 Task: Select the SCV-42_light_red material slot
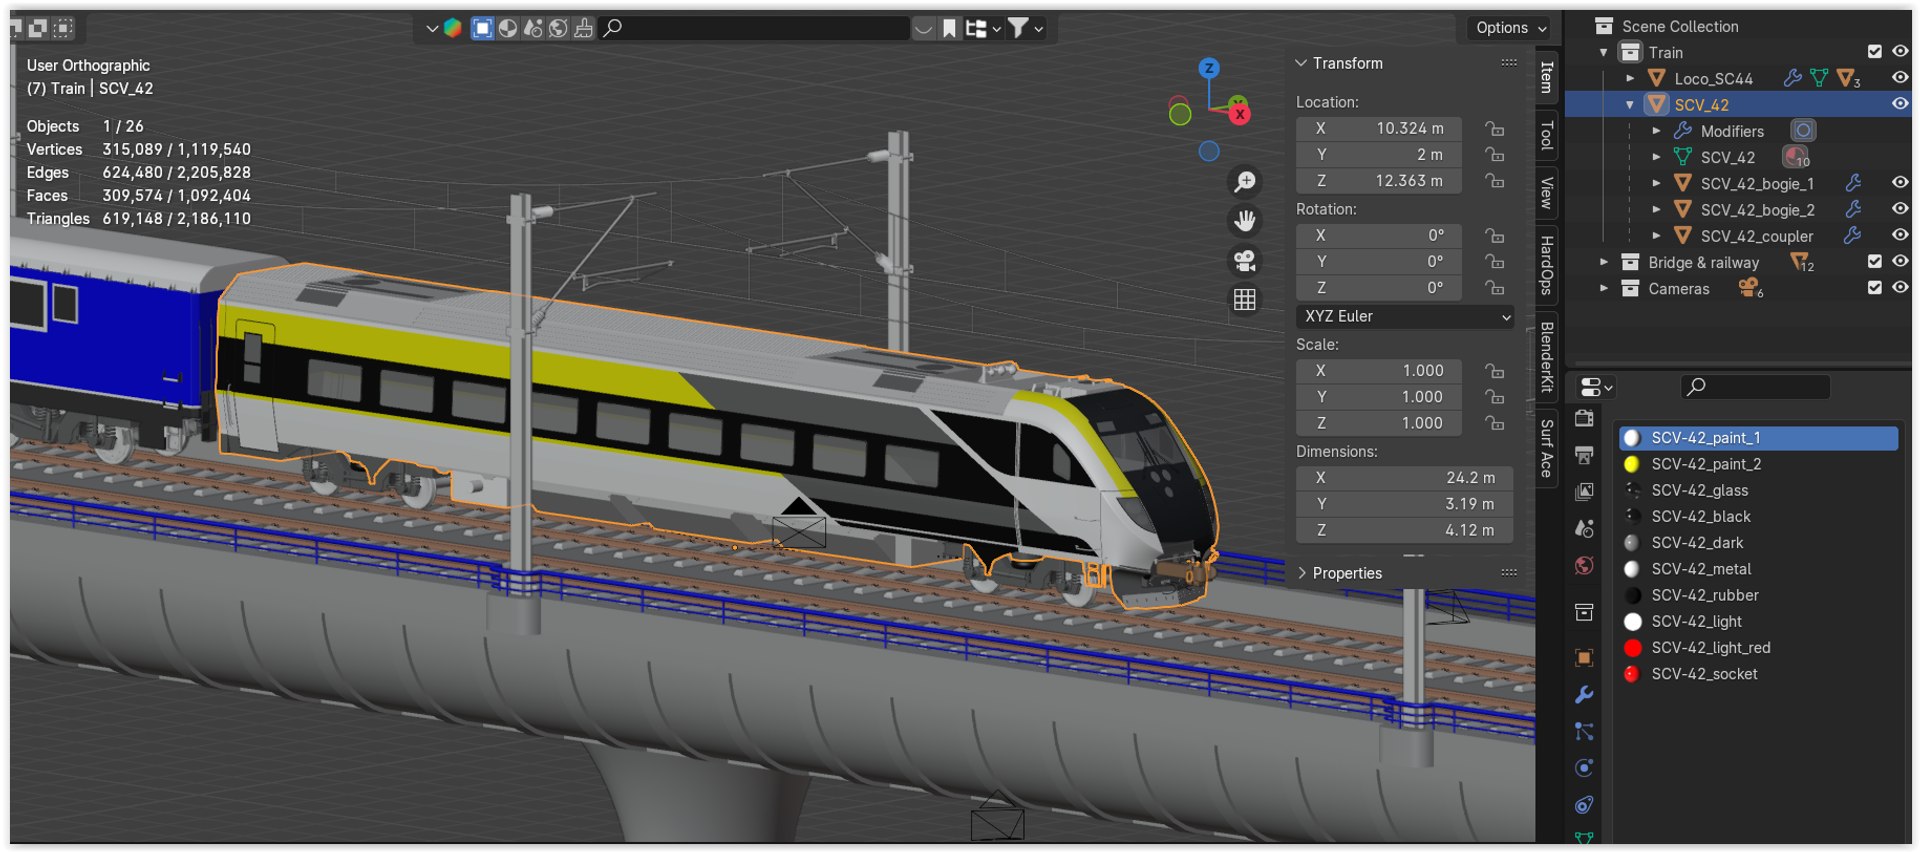(1758, 648)
